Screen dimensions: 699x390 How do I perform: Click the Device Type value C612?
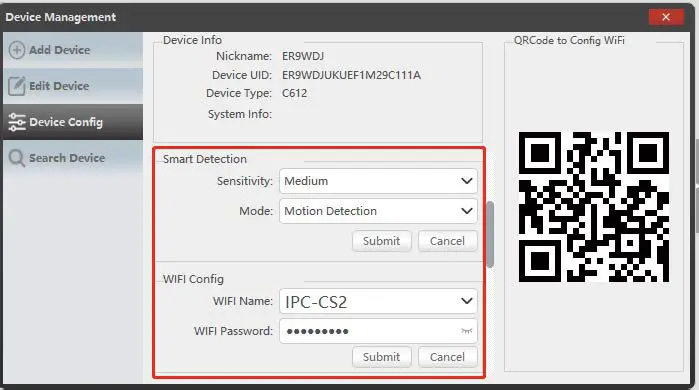coord(294,93)
